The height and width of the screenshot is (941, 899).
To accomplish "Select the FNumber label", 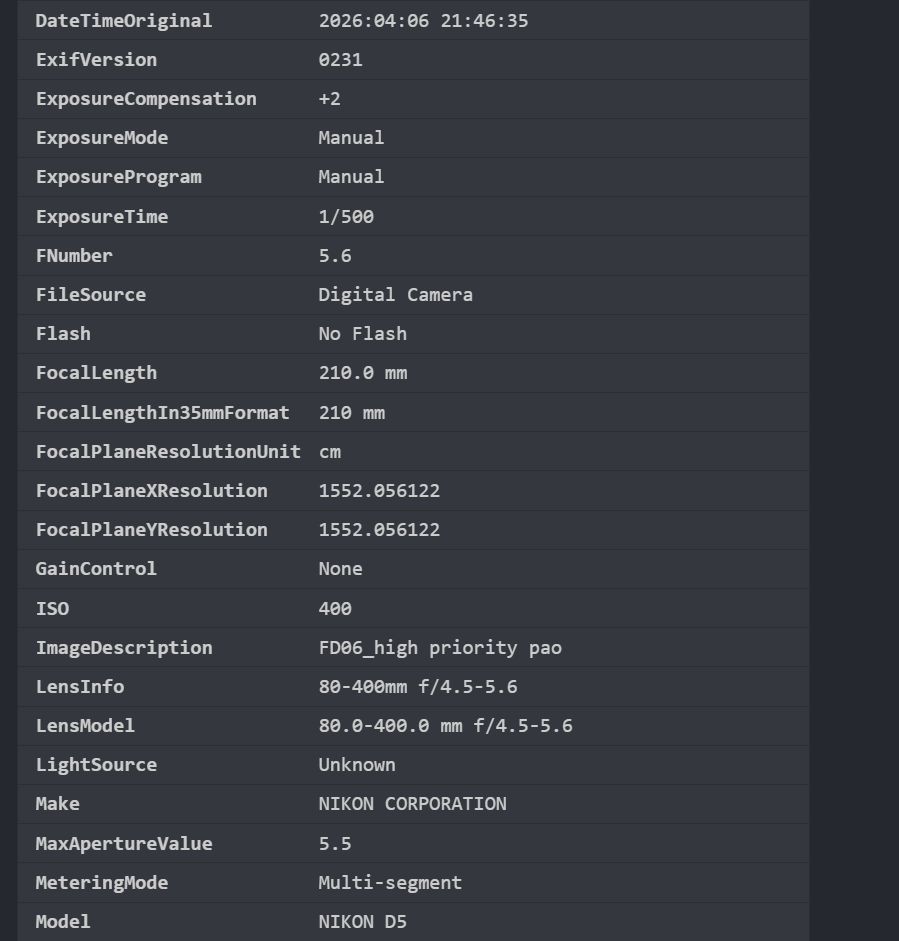I will tap(74, 256).
